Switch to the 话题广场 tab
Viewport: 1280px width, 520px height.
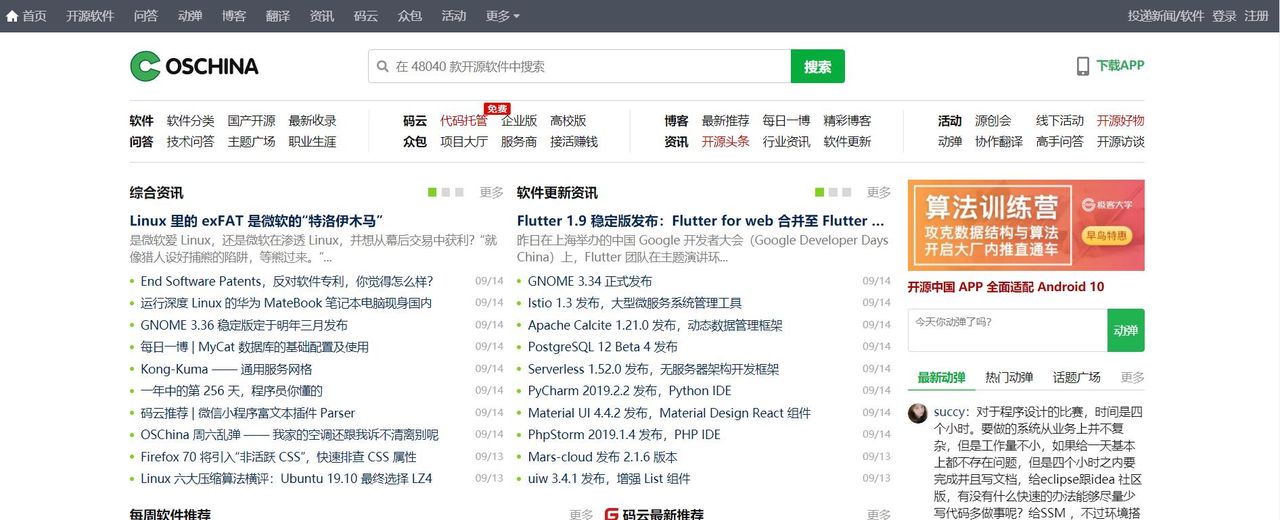pyautogui.click(x=1077, y=377)
